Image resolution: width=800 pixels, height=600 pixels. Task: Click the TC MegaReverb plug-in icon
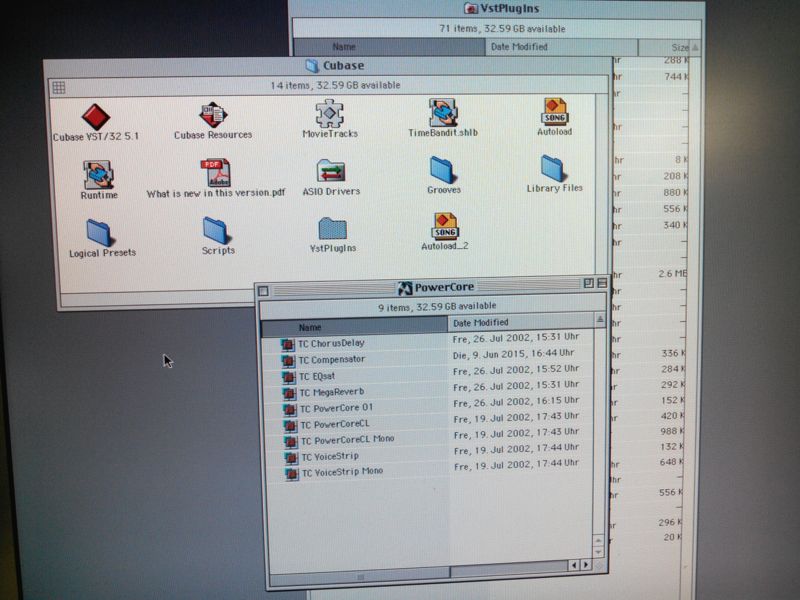click(x=289, y=393)
